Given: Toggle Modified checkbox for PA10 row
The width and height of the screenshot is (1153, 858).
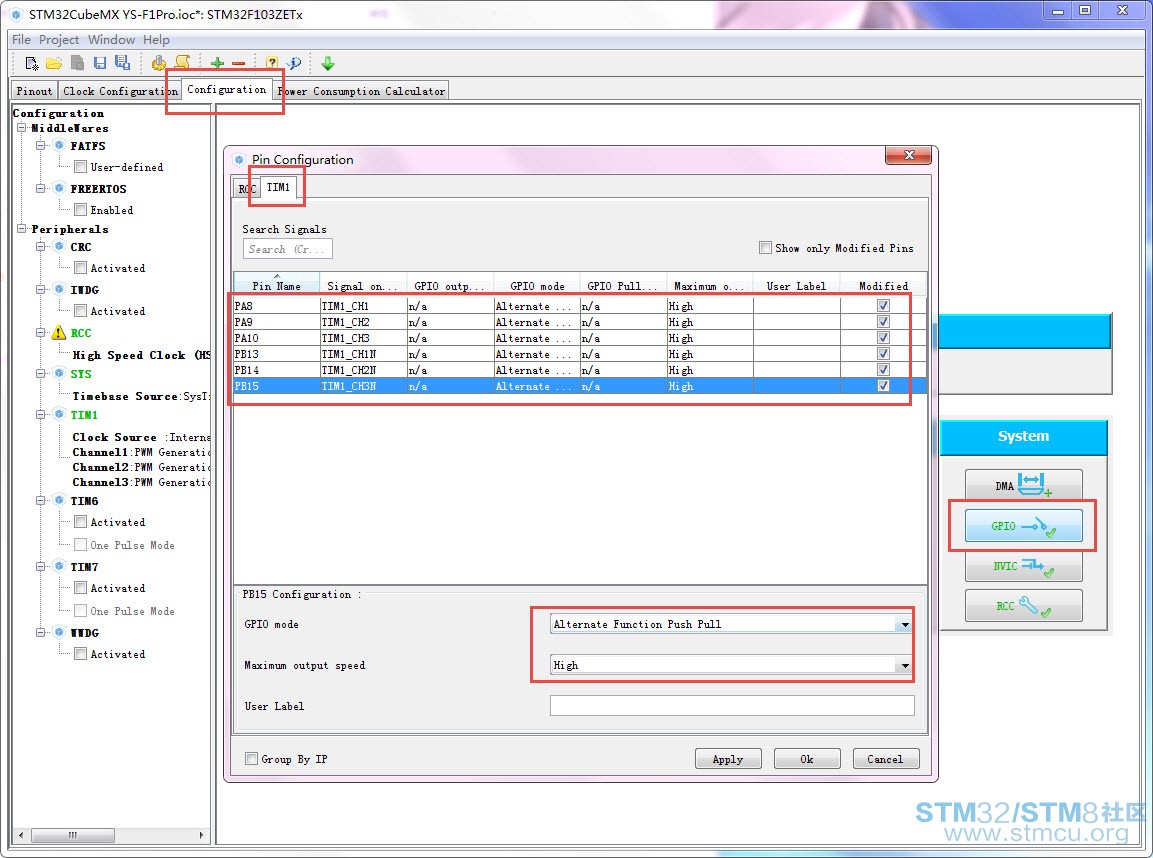Looking at the screenshot, I should tap(883, 338).
